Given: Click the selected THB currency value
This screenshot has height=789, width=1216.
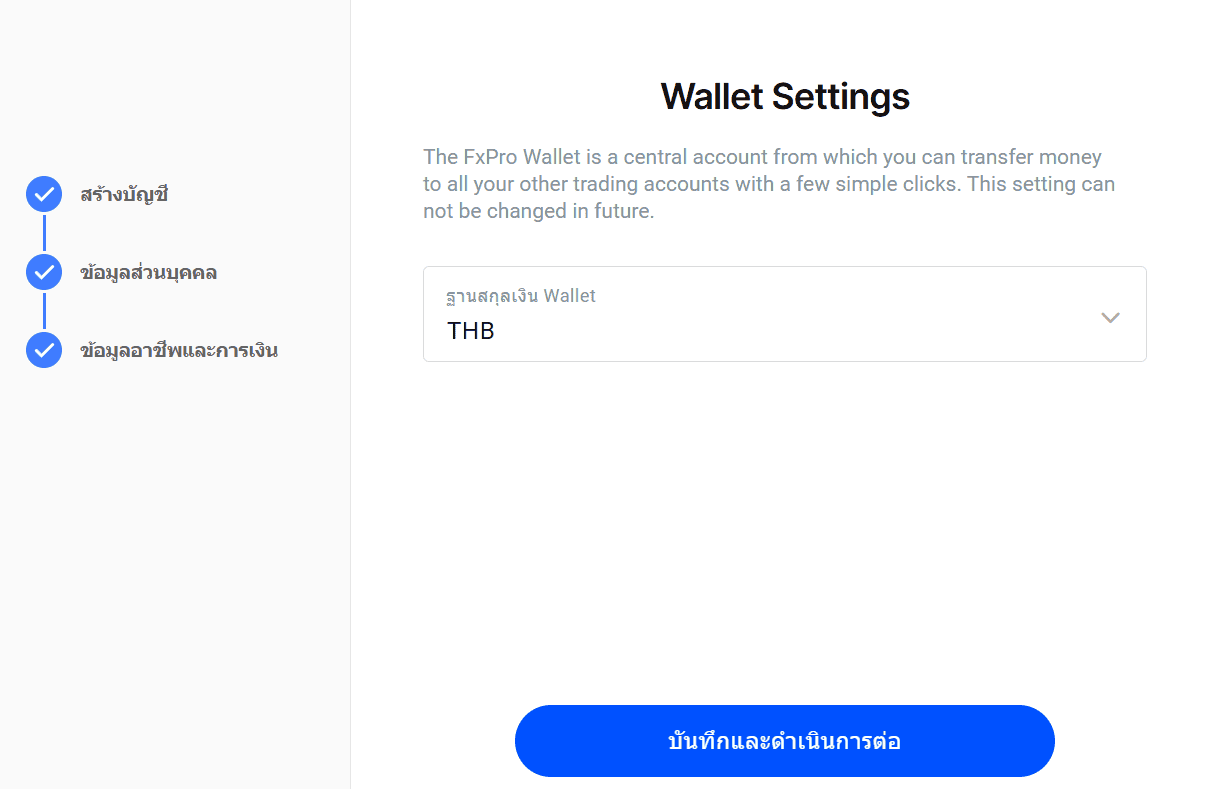Looking at the screenshot, I should (x=471, y=331).
